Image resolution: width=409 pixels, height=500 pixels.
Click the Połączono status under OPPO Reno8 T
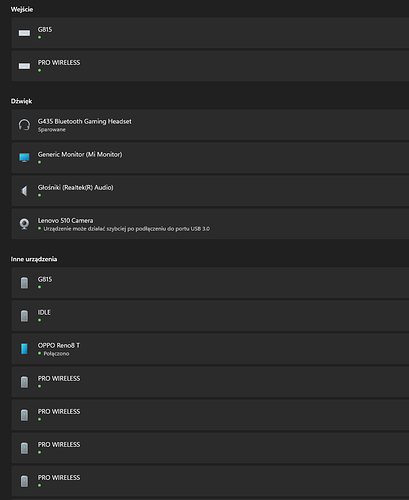point(56,354)
